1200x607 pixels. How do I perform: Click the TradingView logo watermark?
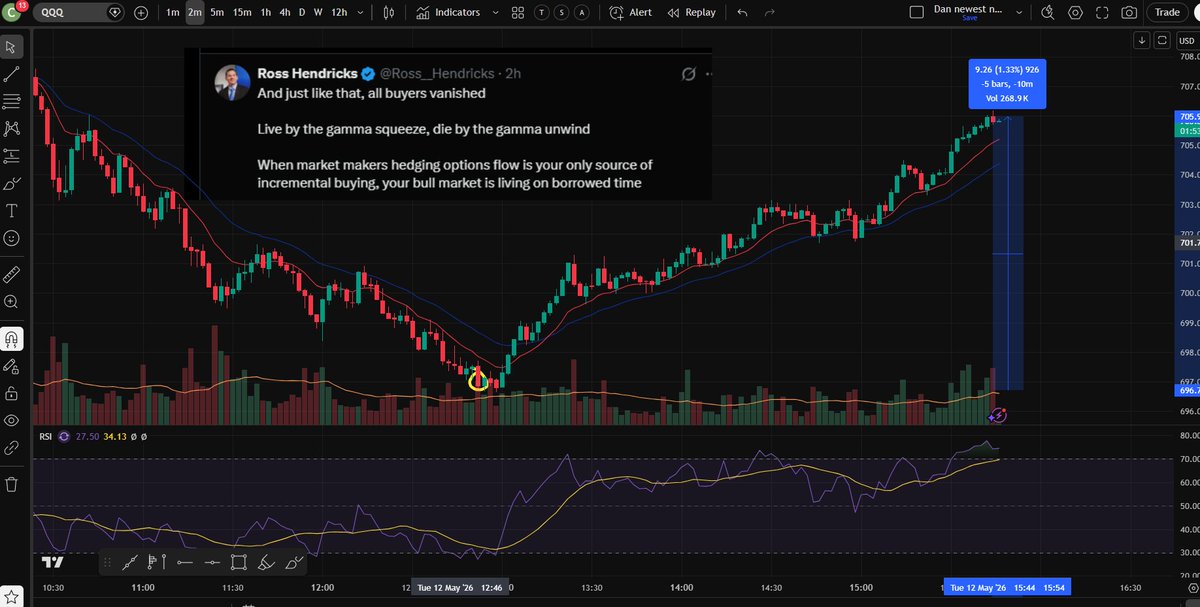51,563
